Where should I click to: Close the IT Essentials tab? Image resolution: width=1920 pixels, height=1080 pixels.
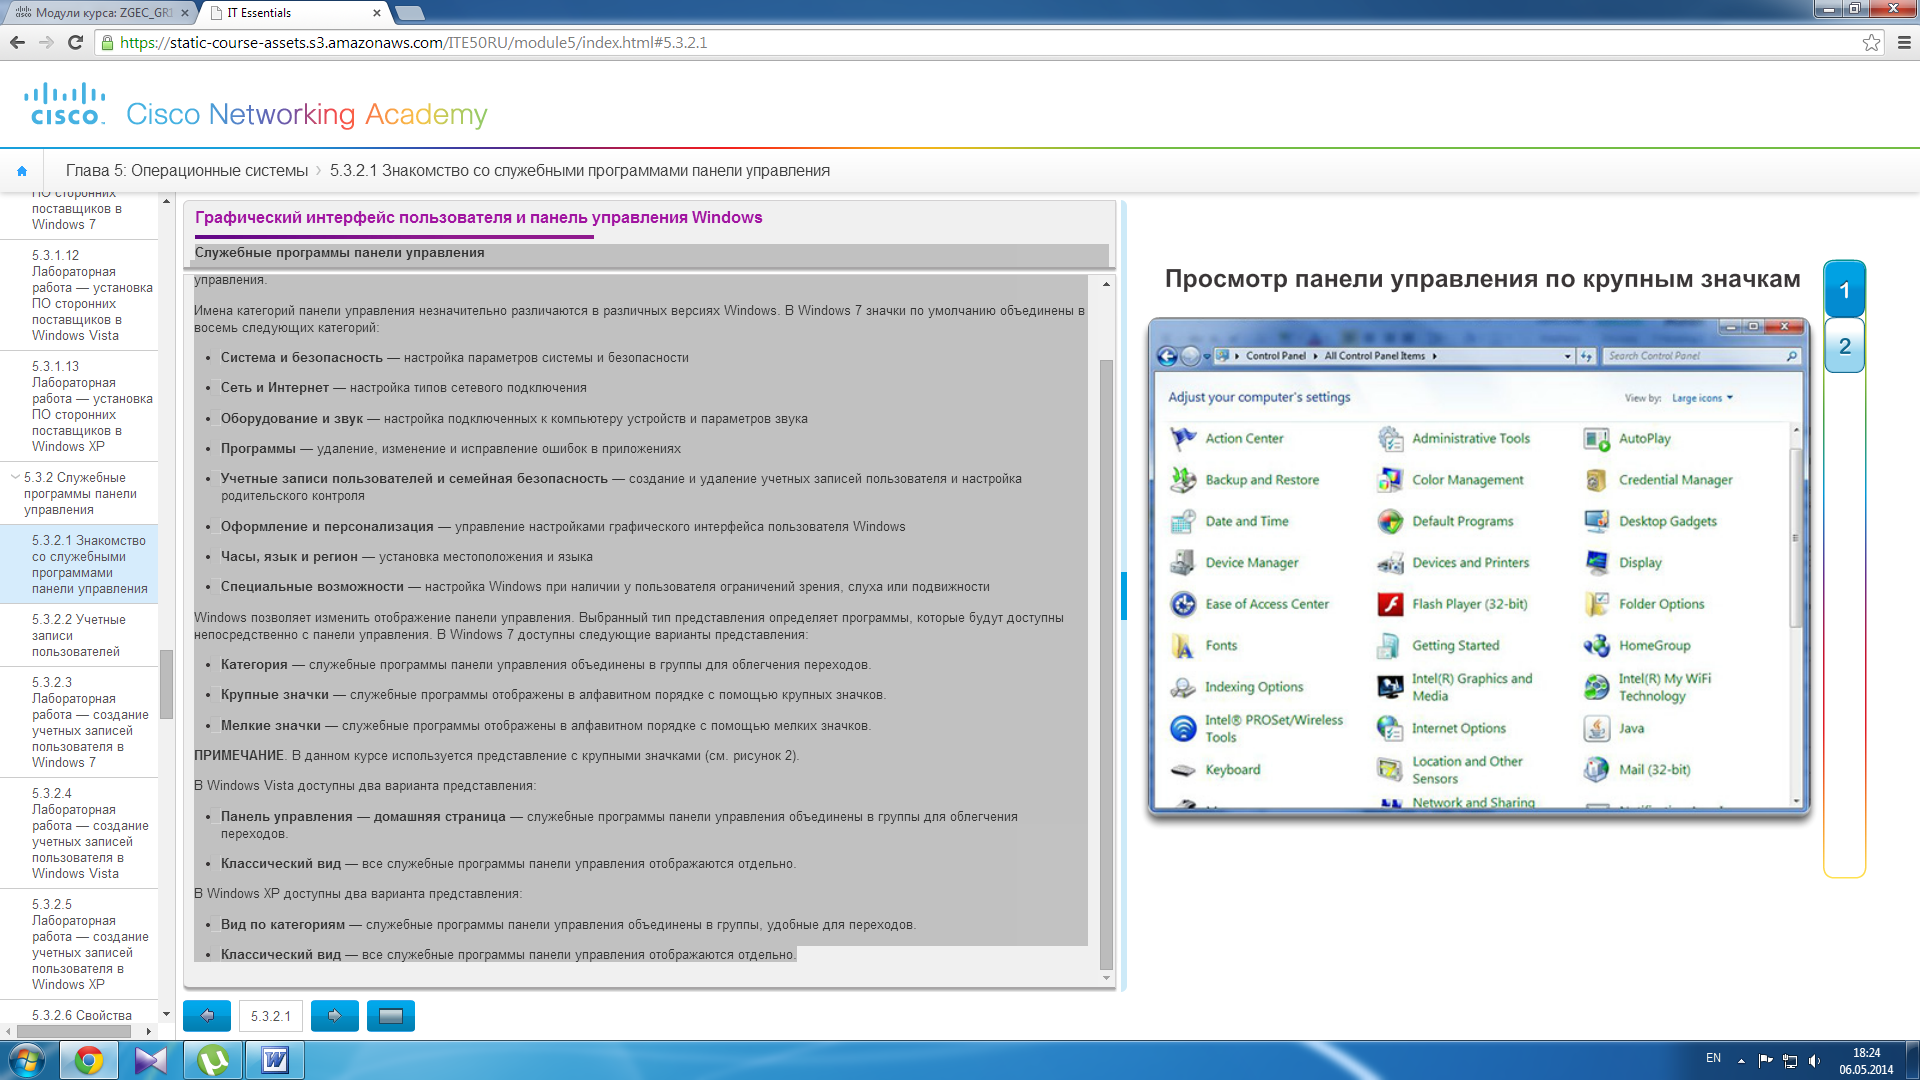[377, 13]
